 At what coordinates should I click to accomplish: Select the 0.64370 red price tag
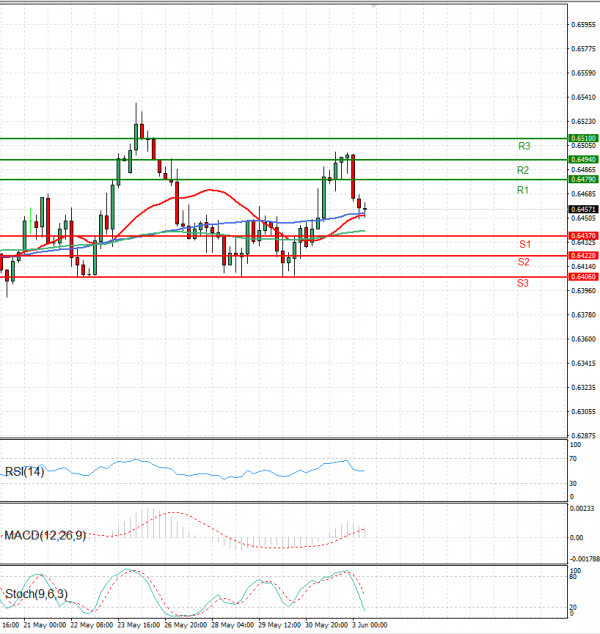click(x=583, y=236)
